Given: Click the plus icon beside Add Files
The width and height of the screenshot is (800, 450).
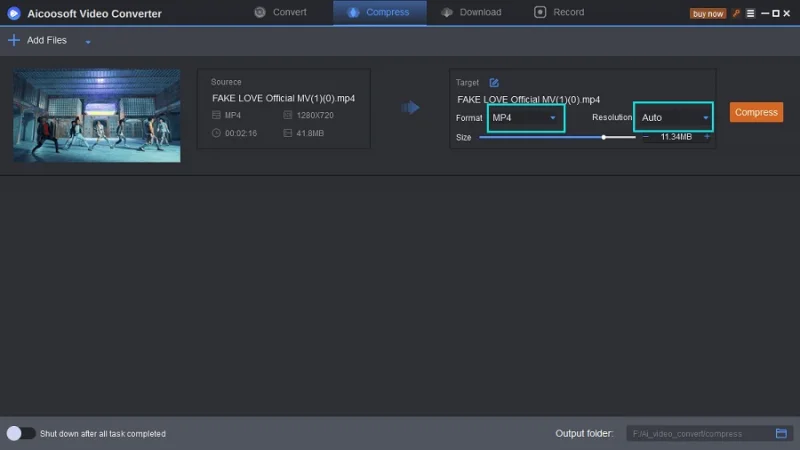Looking at the screenshot, I should pyautogui.click(x=13, y=41).
